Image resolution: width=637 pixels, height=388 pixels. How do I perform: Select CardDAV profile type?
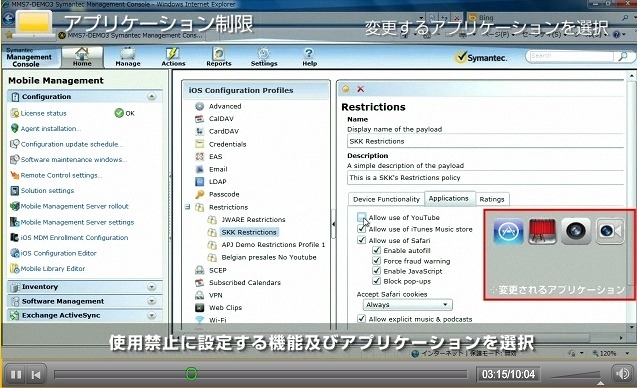[x=224, y=131]
